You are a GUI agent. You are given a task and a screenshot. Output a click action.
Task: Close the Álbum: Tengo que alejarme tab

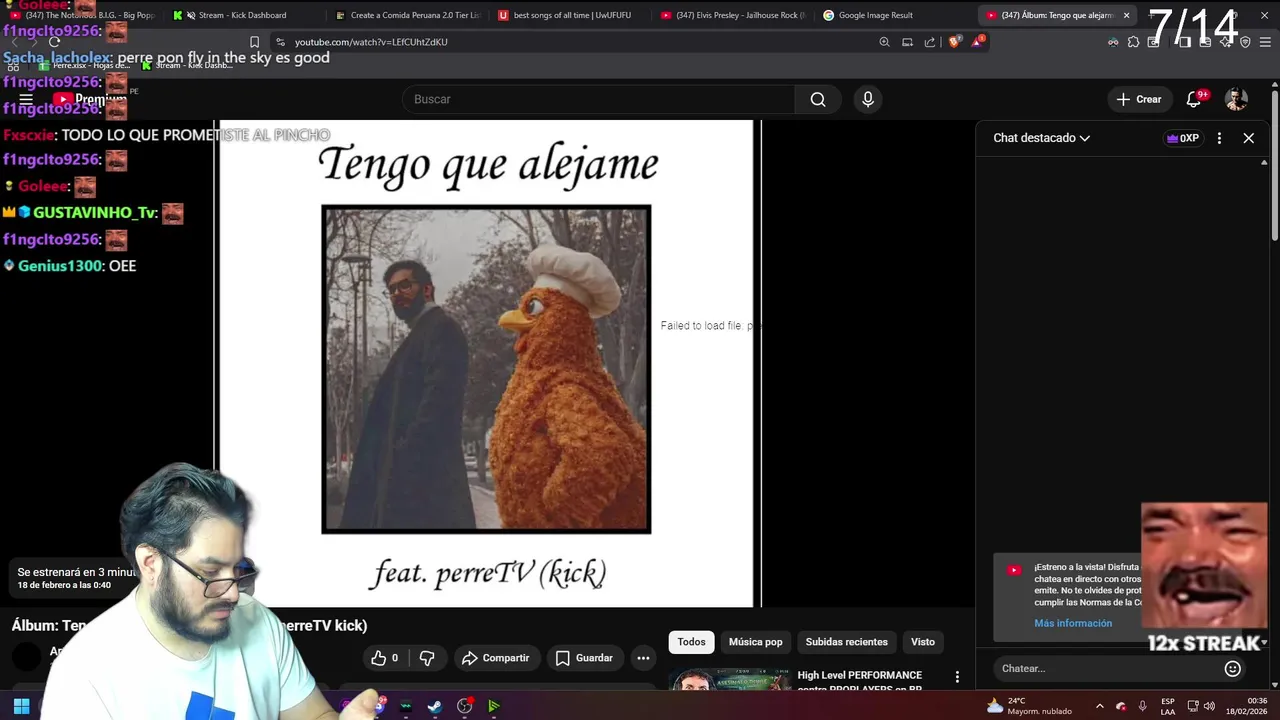click(x=1126, y=15)
